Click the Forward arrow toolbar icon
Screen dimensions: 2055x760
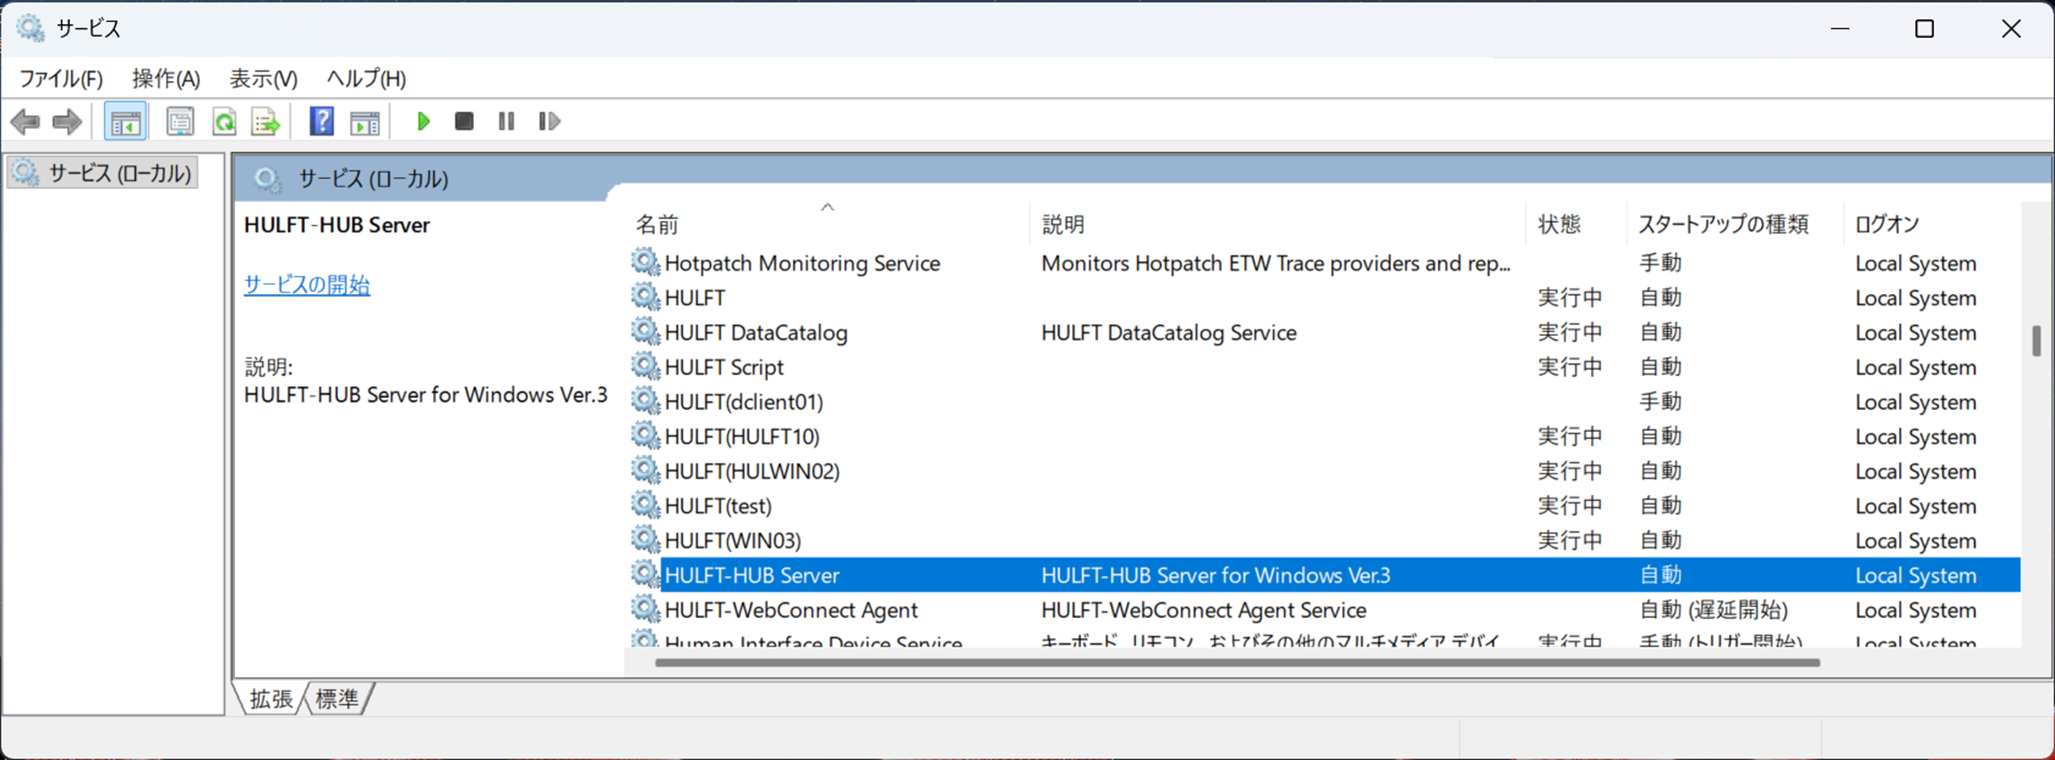click(67, 122)
